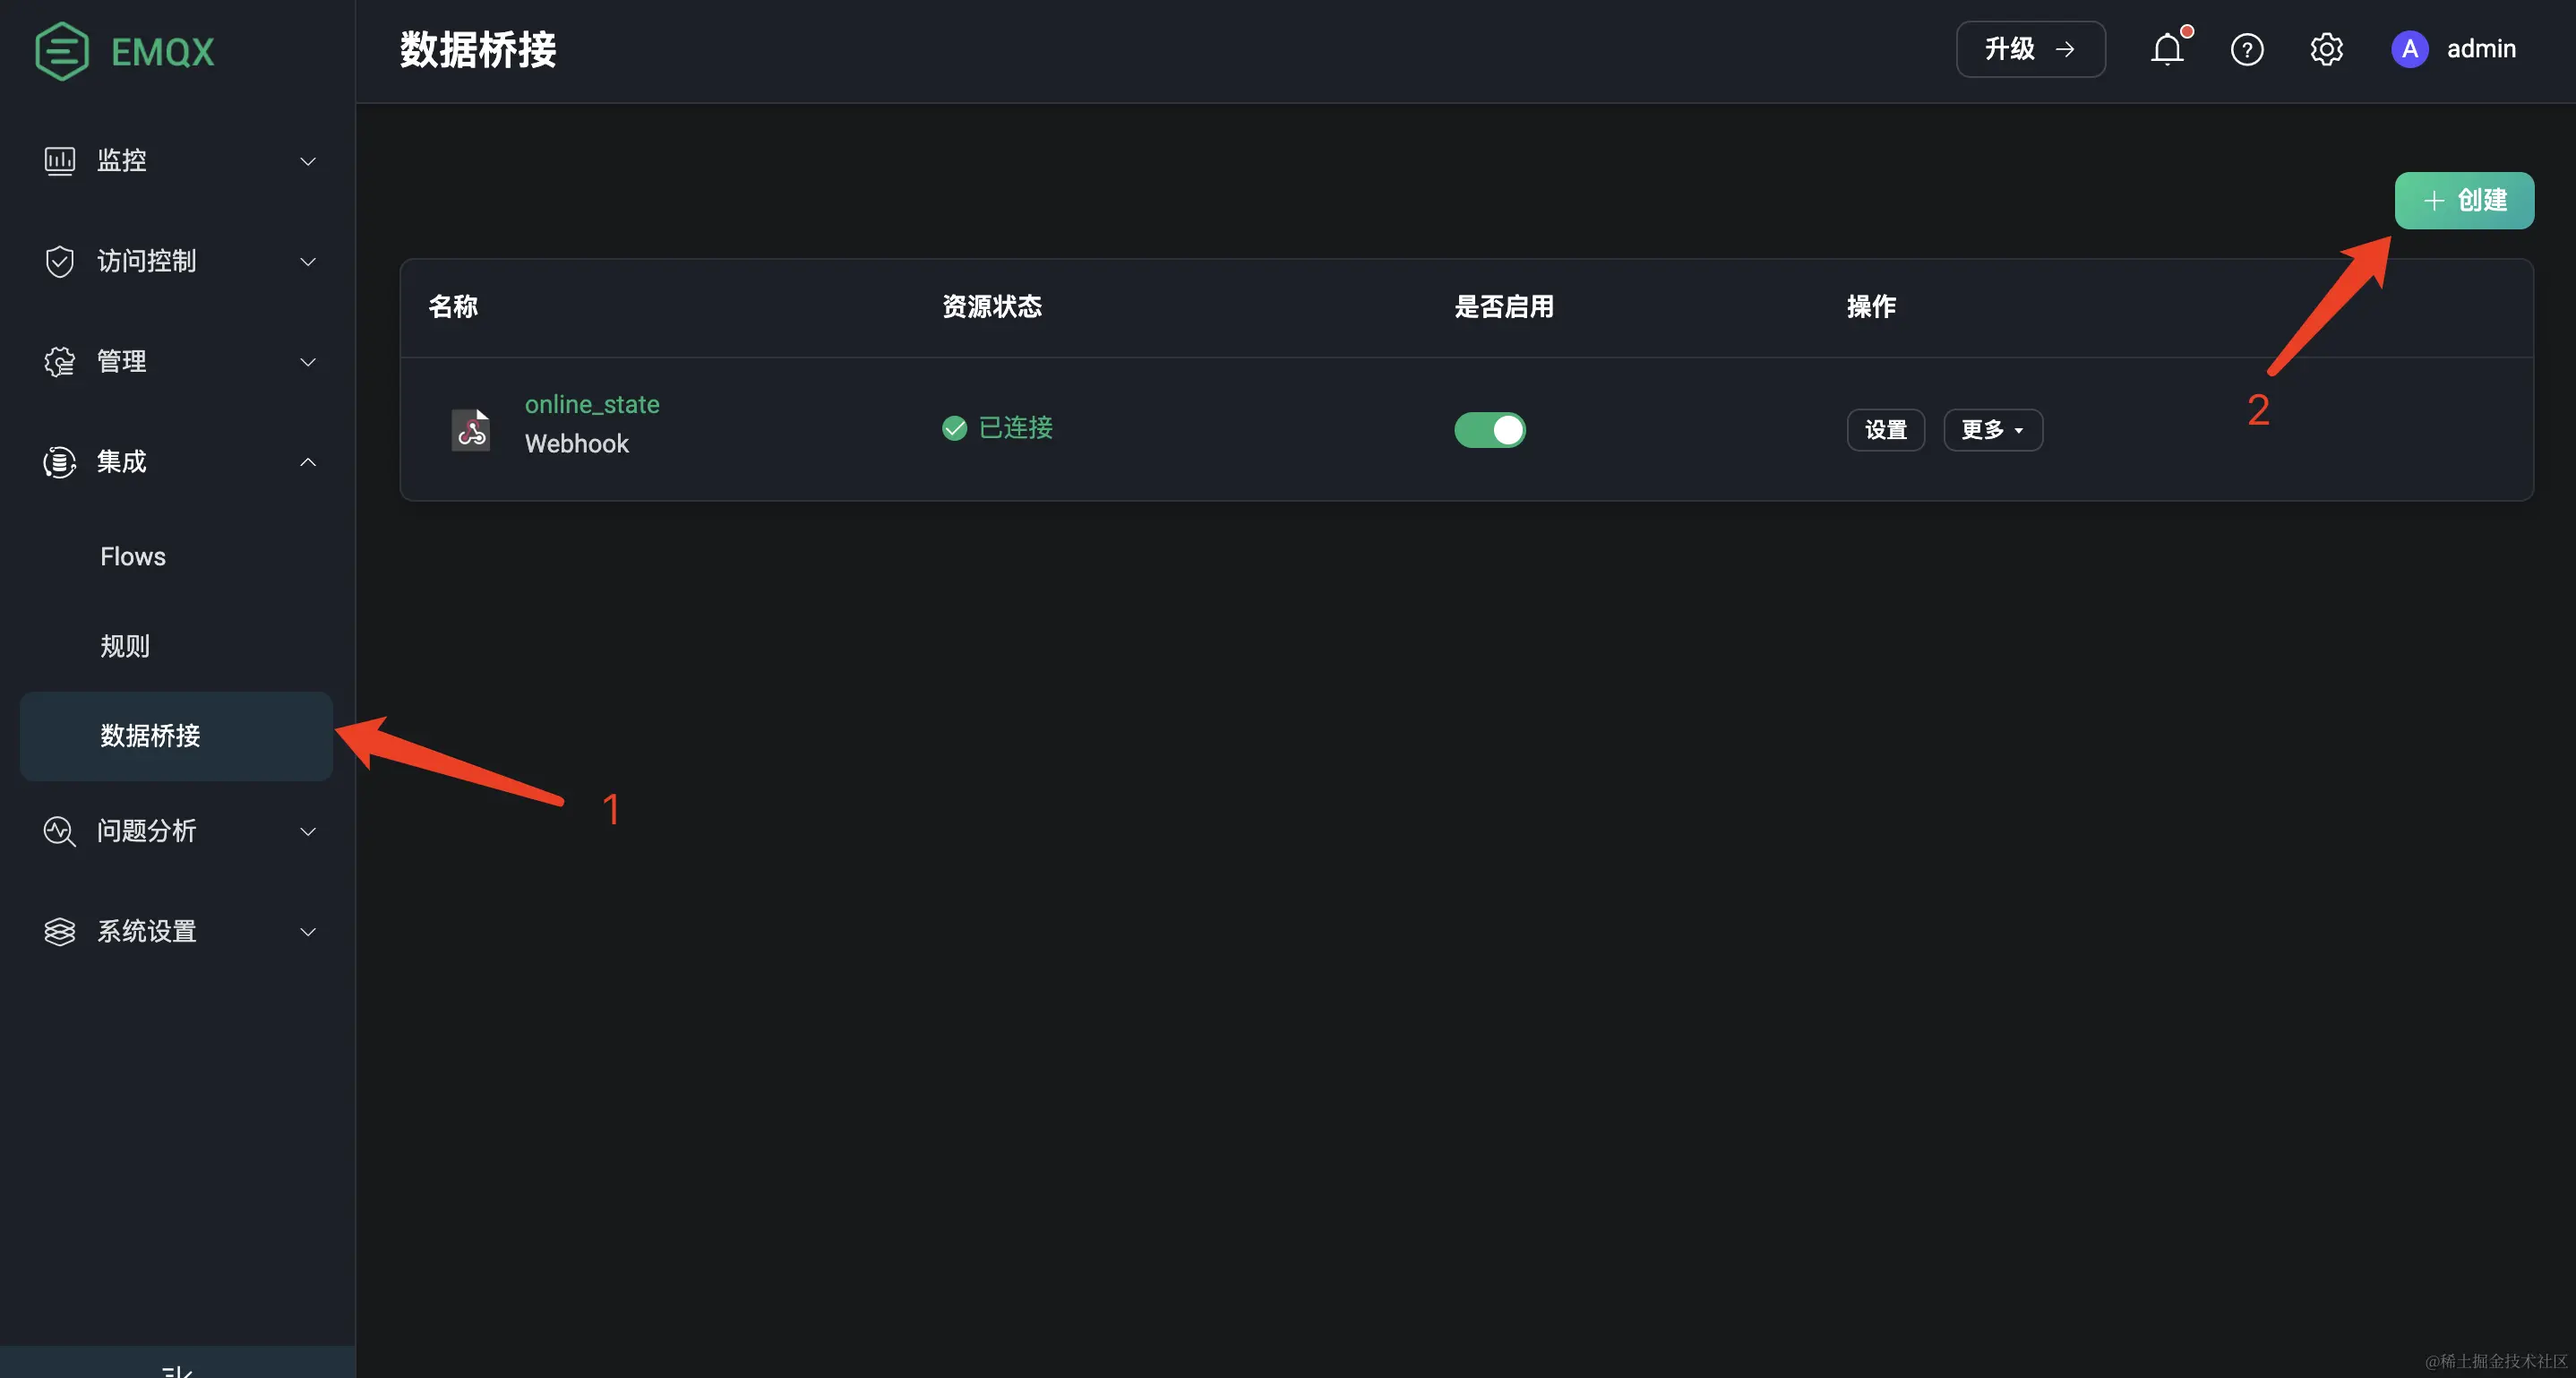Image resolution: width=2576 pixels, height=1378 pixels.
Task: Click the 监控 monitoring sidebar icon
Action: pyautogui.click(x=59, y=161)
